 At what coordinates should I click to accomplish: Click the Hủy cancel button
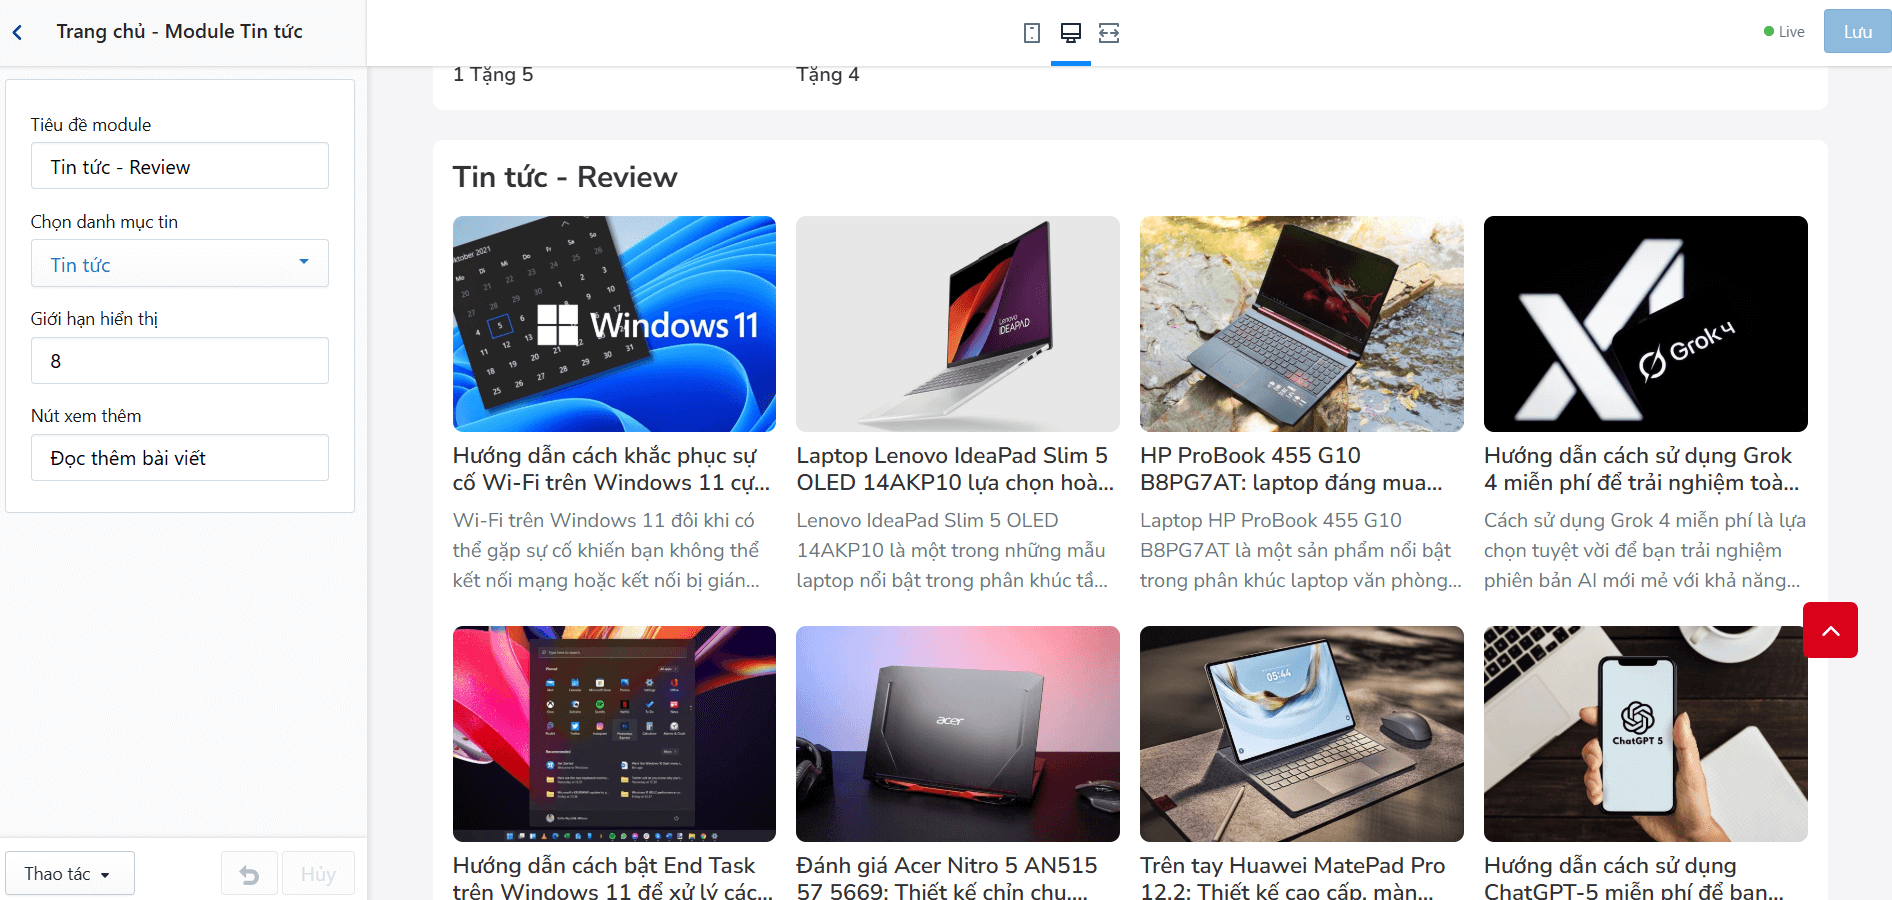point(318,875)
